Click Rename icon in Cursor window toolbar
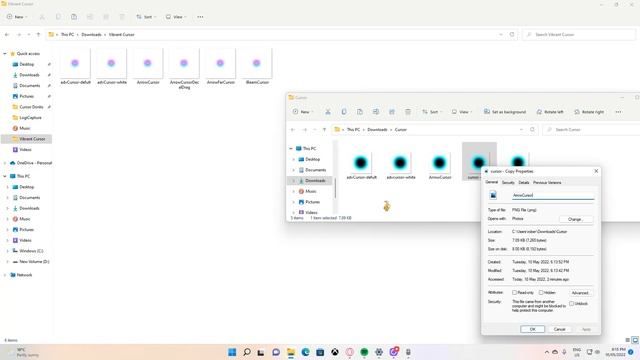Screen dimensions: 640x360 [376, 112]
